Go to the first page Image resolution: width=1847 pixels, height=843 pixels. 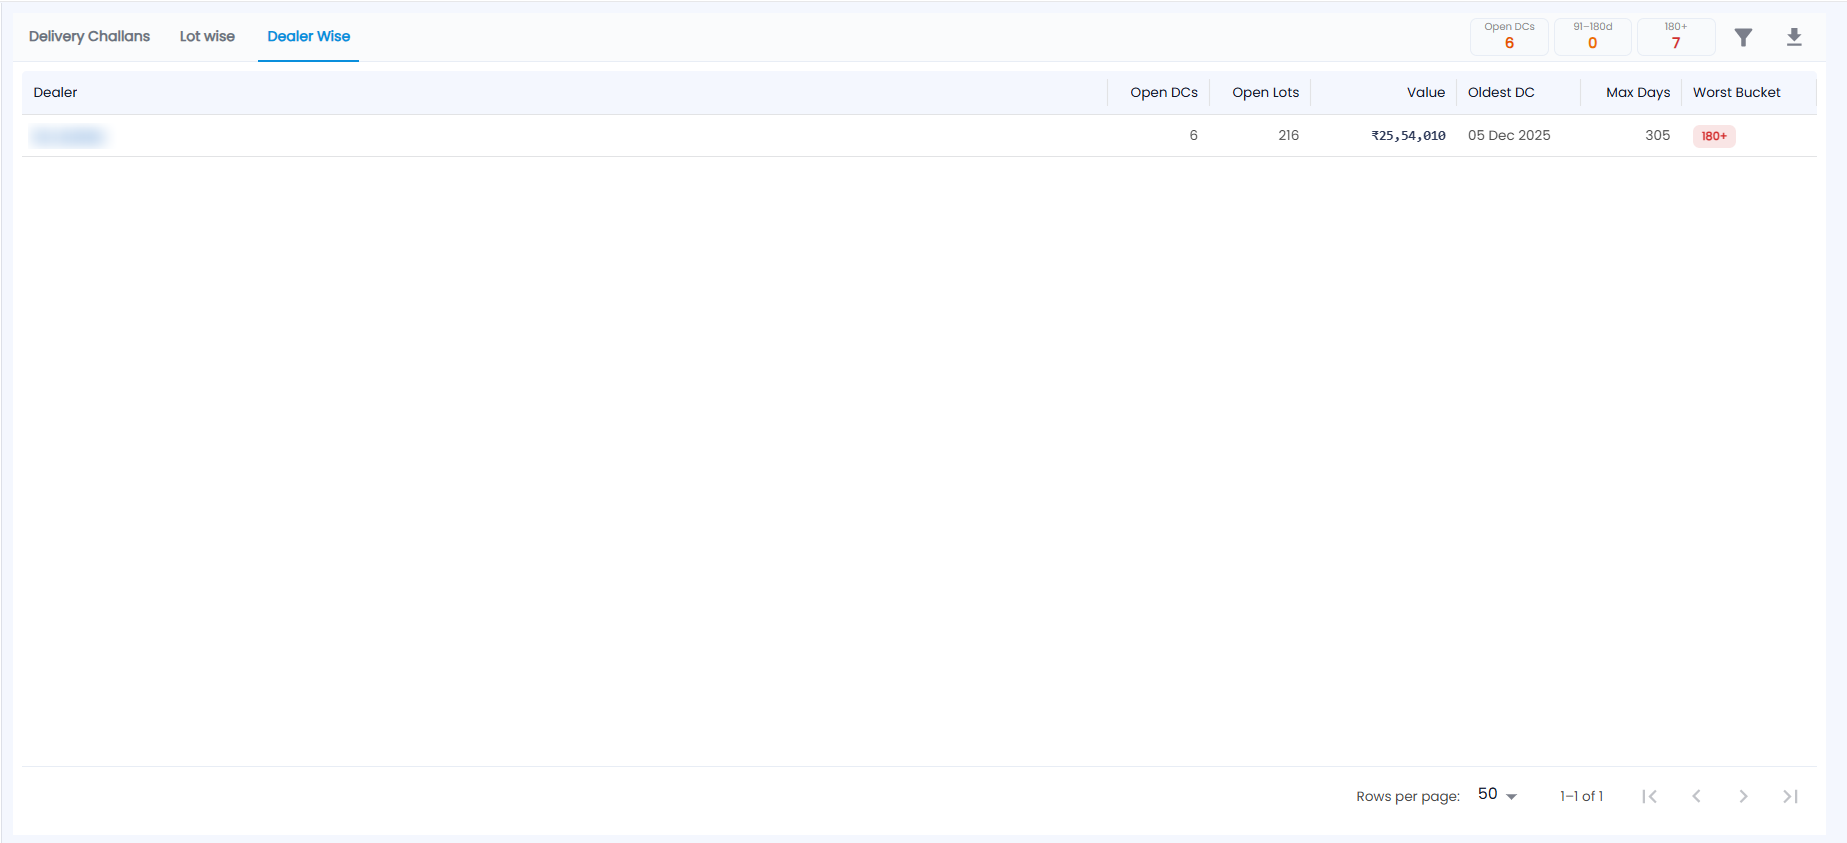click(1650, 796)
